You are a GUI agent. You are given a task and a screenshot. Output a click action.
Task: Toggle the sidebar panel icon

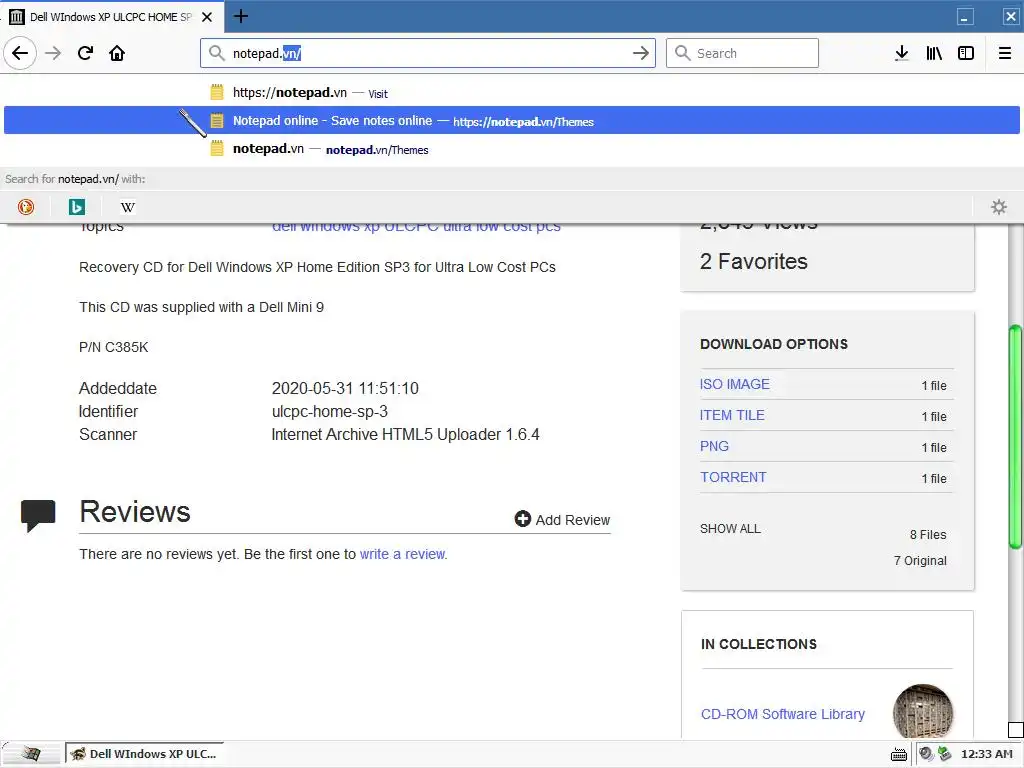tap(966, 53)
